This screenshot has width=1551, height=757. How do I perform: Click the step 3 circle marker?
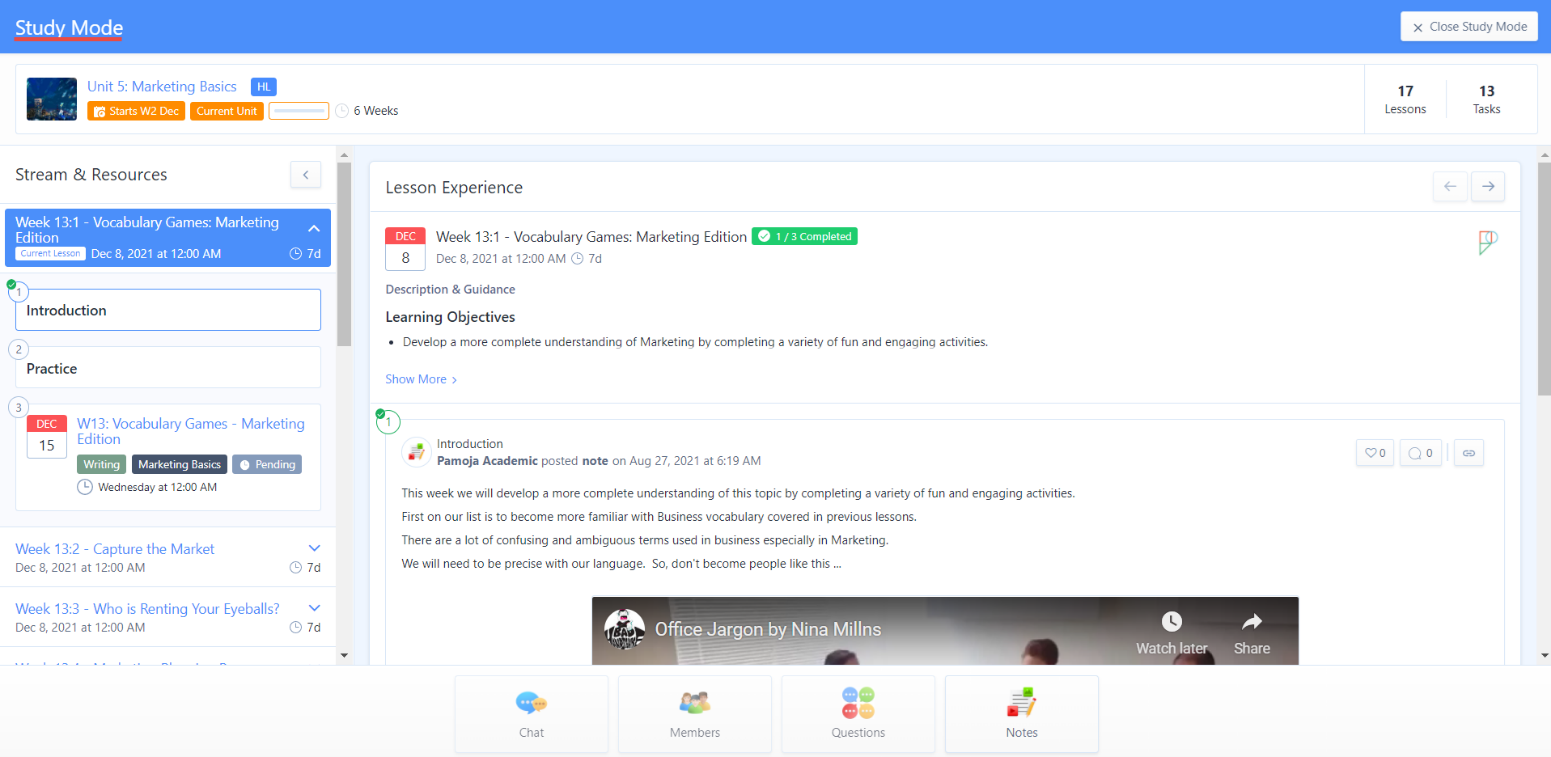(x=18, y=407)
